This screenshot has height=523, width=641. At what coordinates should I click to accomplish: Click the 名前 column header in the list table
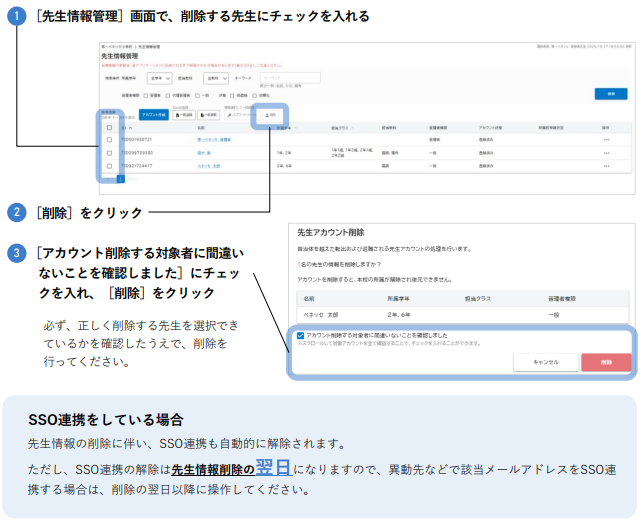[x=201, y=128]
